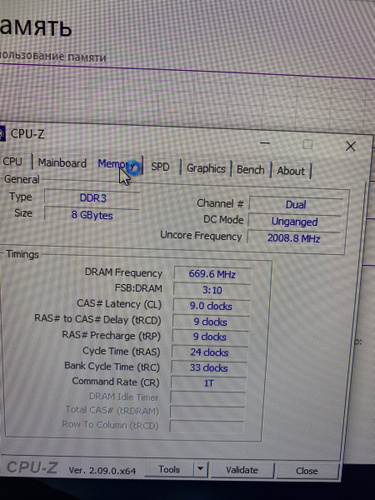This screenshot has height=500, width=375.
Task: Click the Command Rate 1T field
Action: point(209,383)
